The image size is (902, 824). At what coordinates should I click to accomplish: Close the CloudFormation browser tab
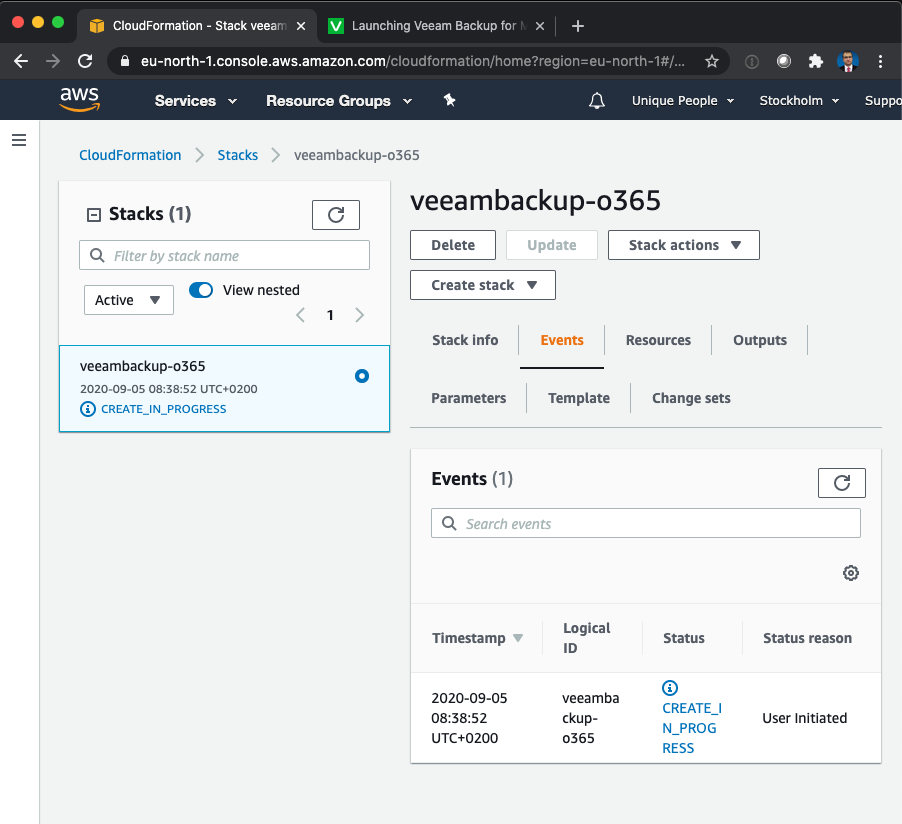click(x=301, y=26)
